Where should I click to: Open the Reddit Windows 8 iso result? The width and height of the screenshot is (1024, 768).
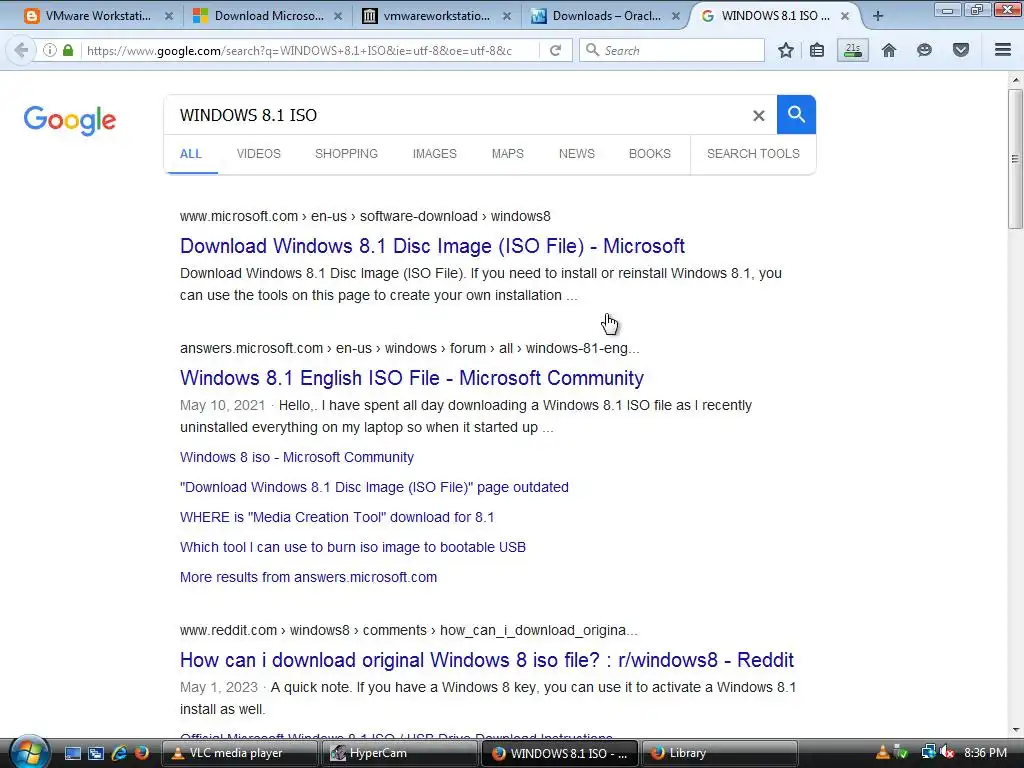(487, 660)
